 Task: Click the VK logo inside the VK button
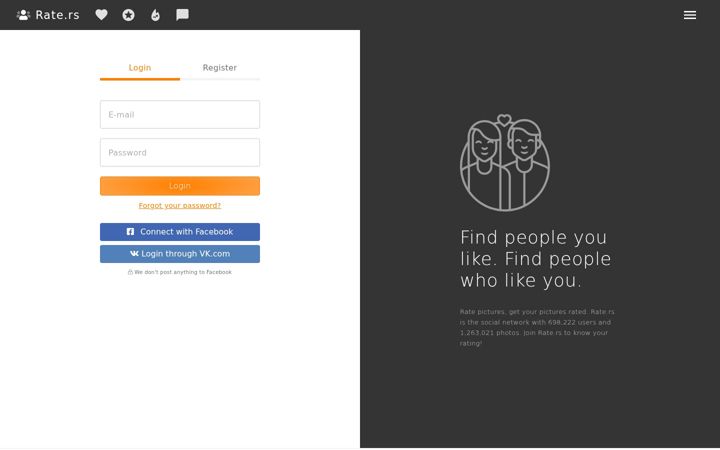[x=134, y=253]
